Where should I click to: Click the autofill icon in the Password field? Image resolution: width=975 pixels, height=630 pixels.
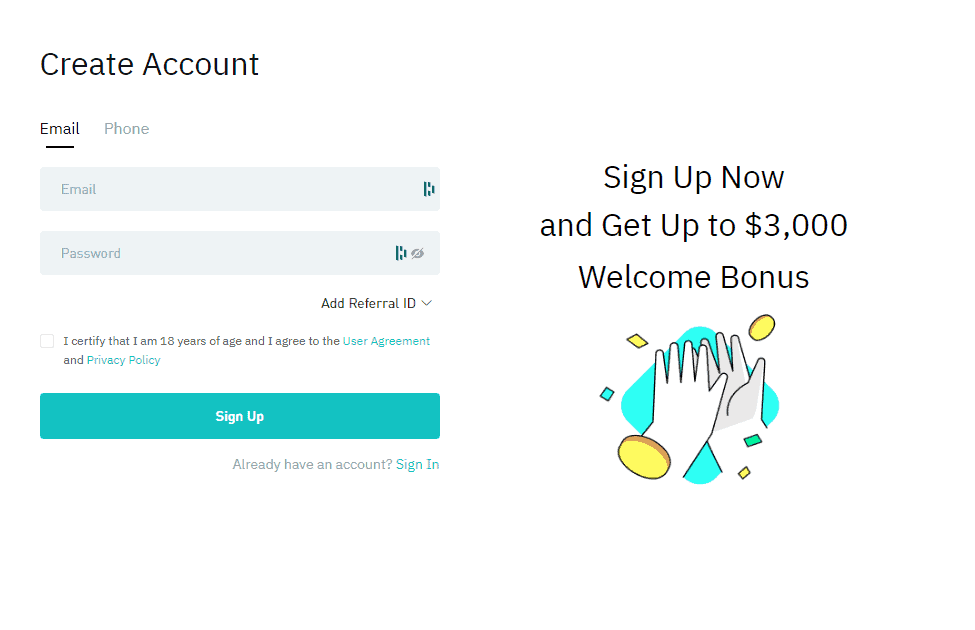401,253
